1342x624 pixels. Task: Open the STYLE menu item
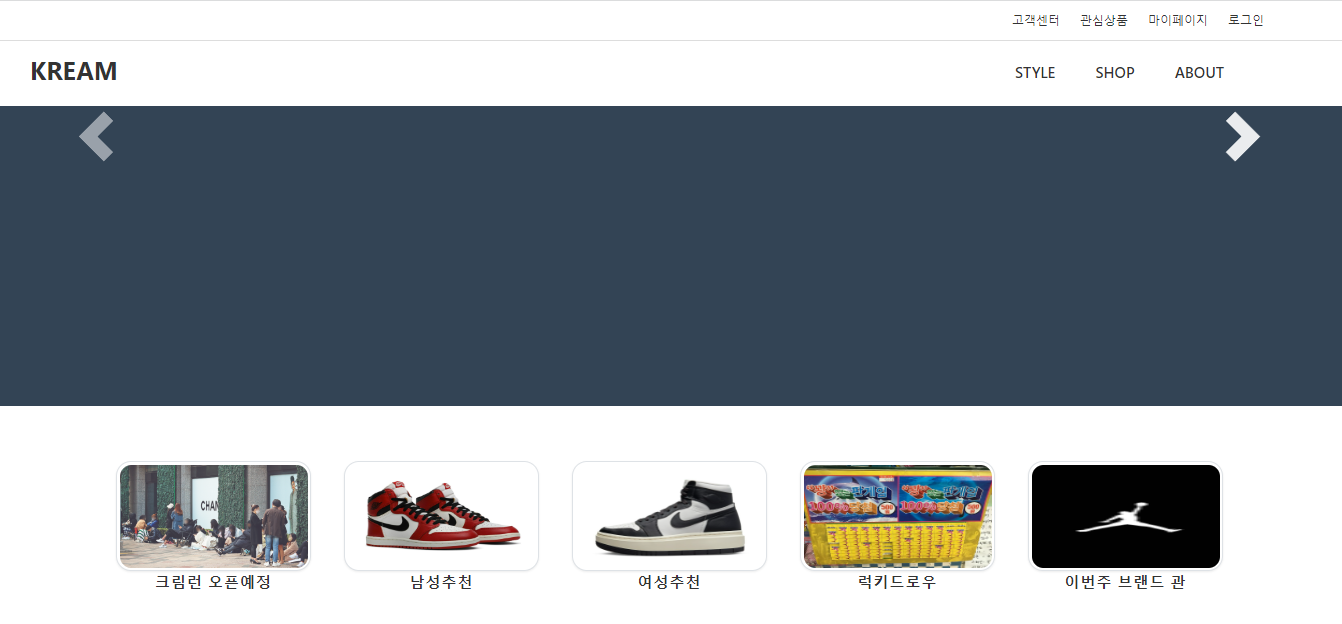coord(1035,73)
